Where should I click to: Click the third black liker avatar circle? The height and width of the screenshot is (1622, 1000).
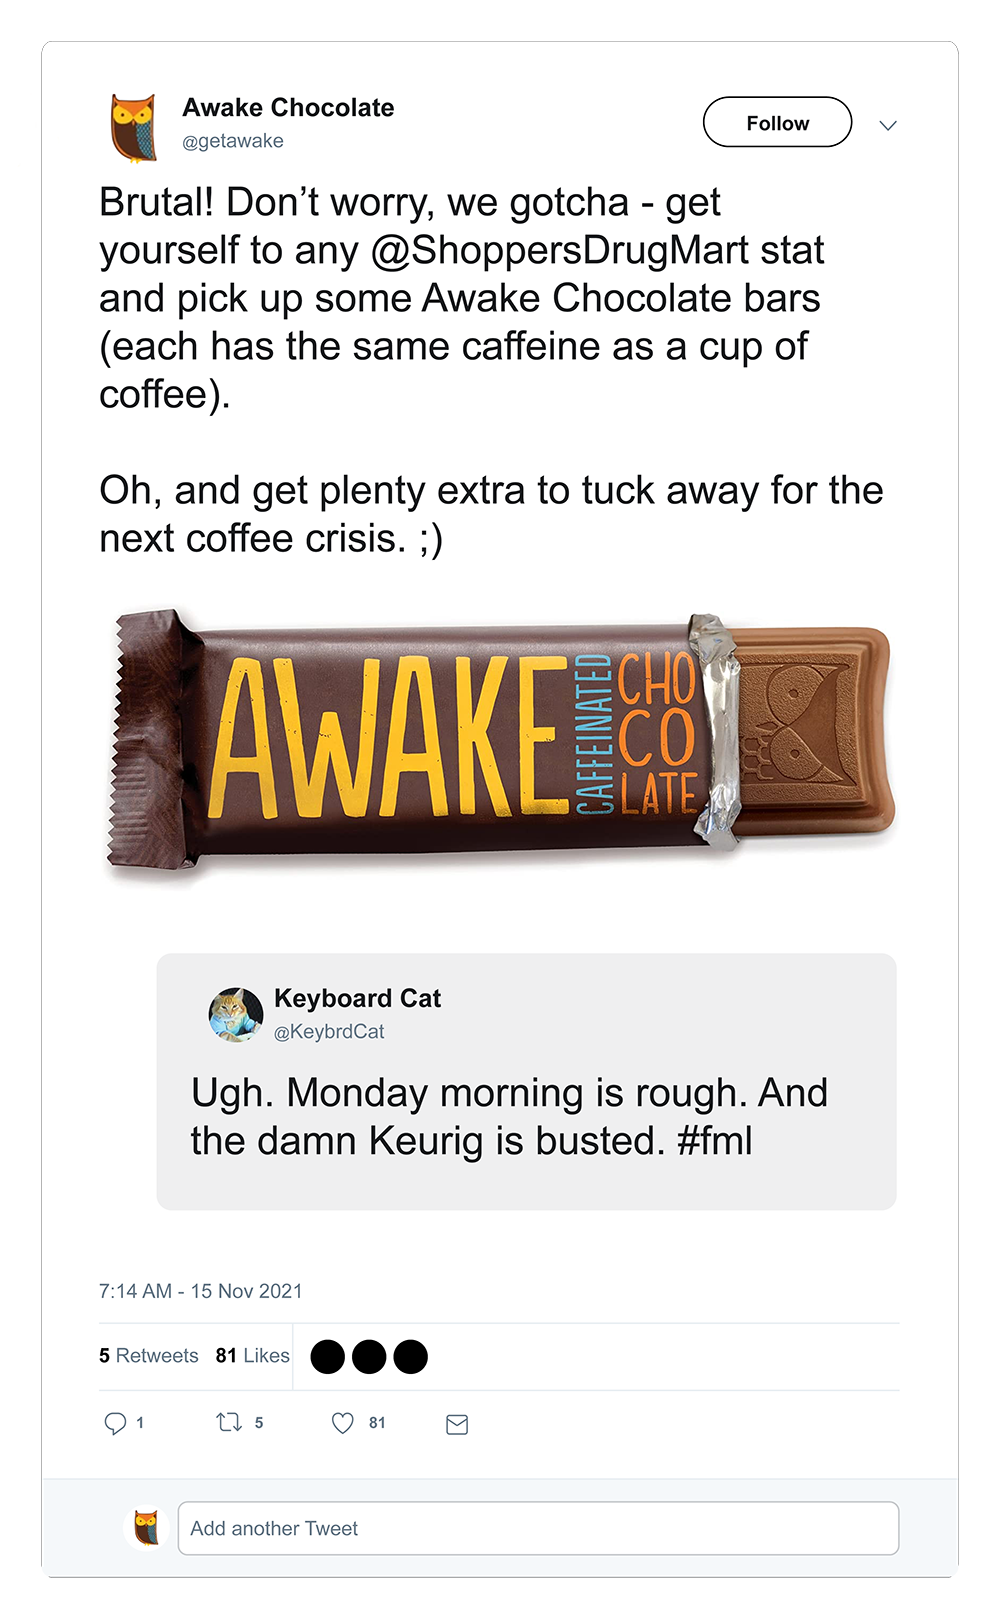410,1357
